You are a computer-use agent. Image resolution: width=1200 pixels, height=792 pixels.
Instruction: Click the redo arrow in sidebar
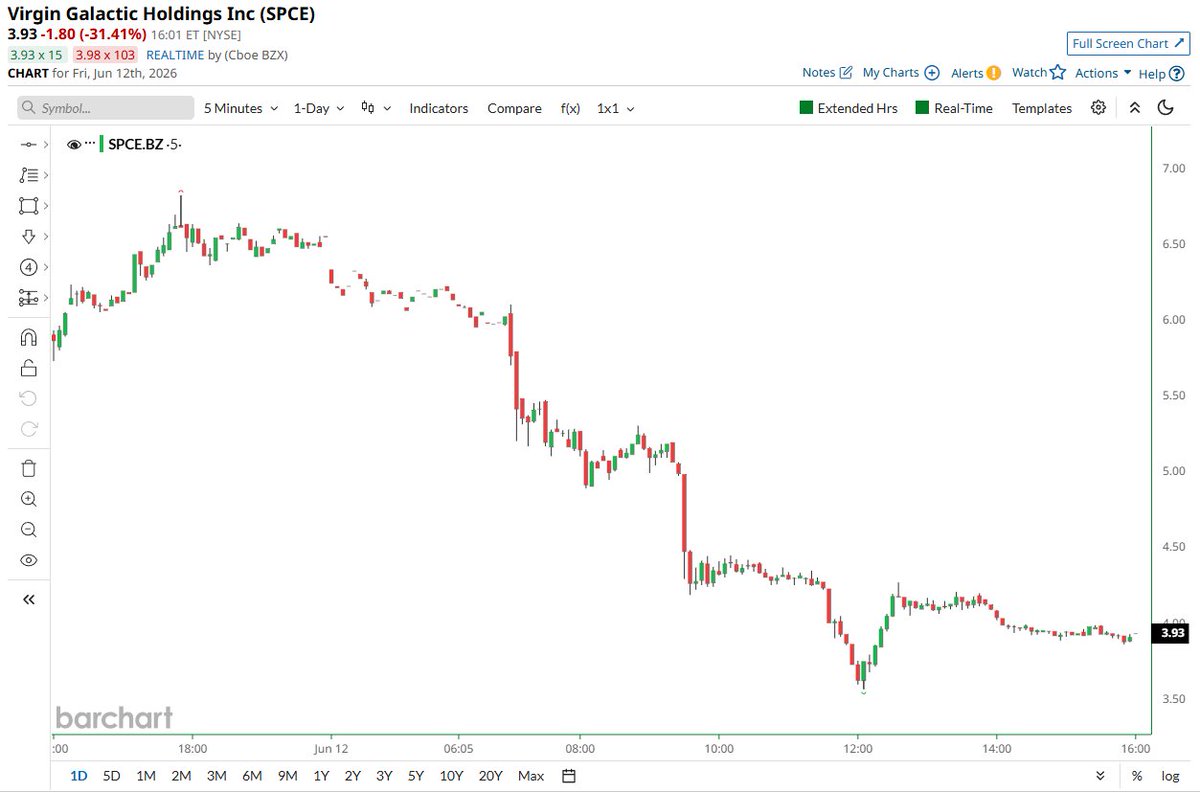point(28,429)
